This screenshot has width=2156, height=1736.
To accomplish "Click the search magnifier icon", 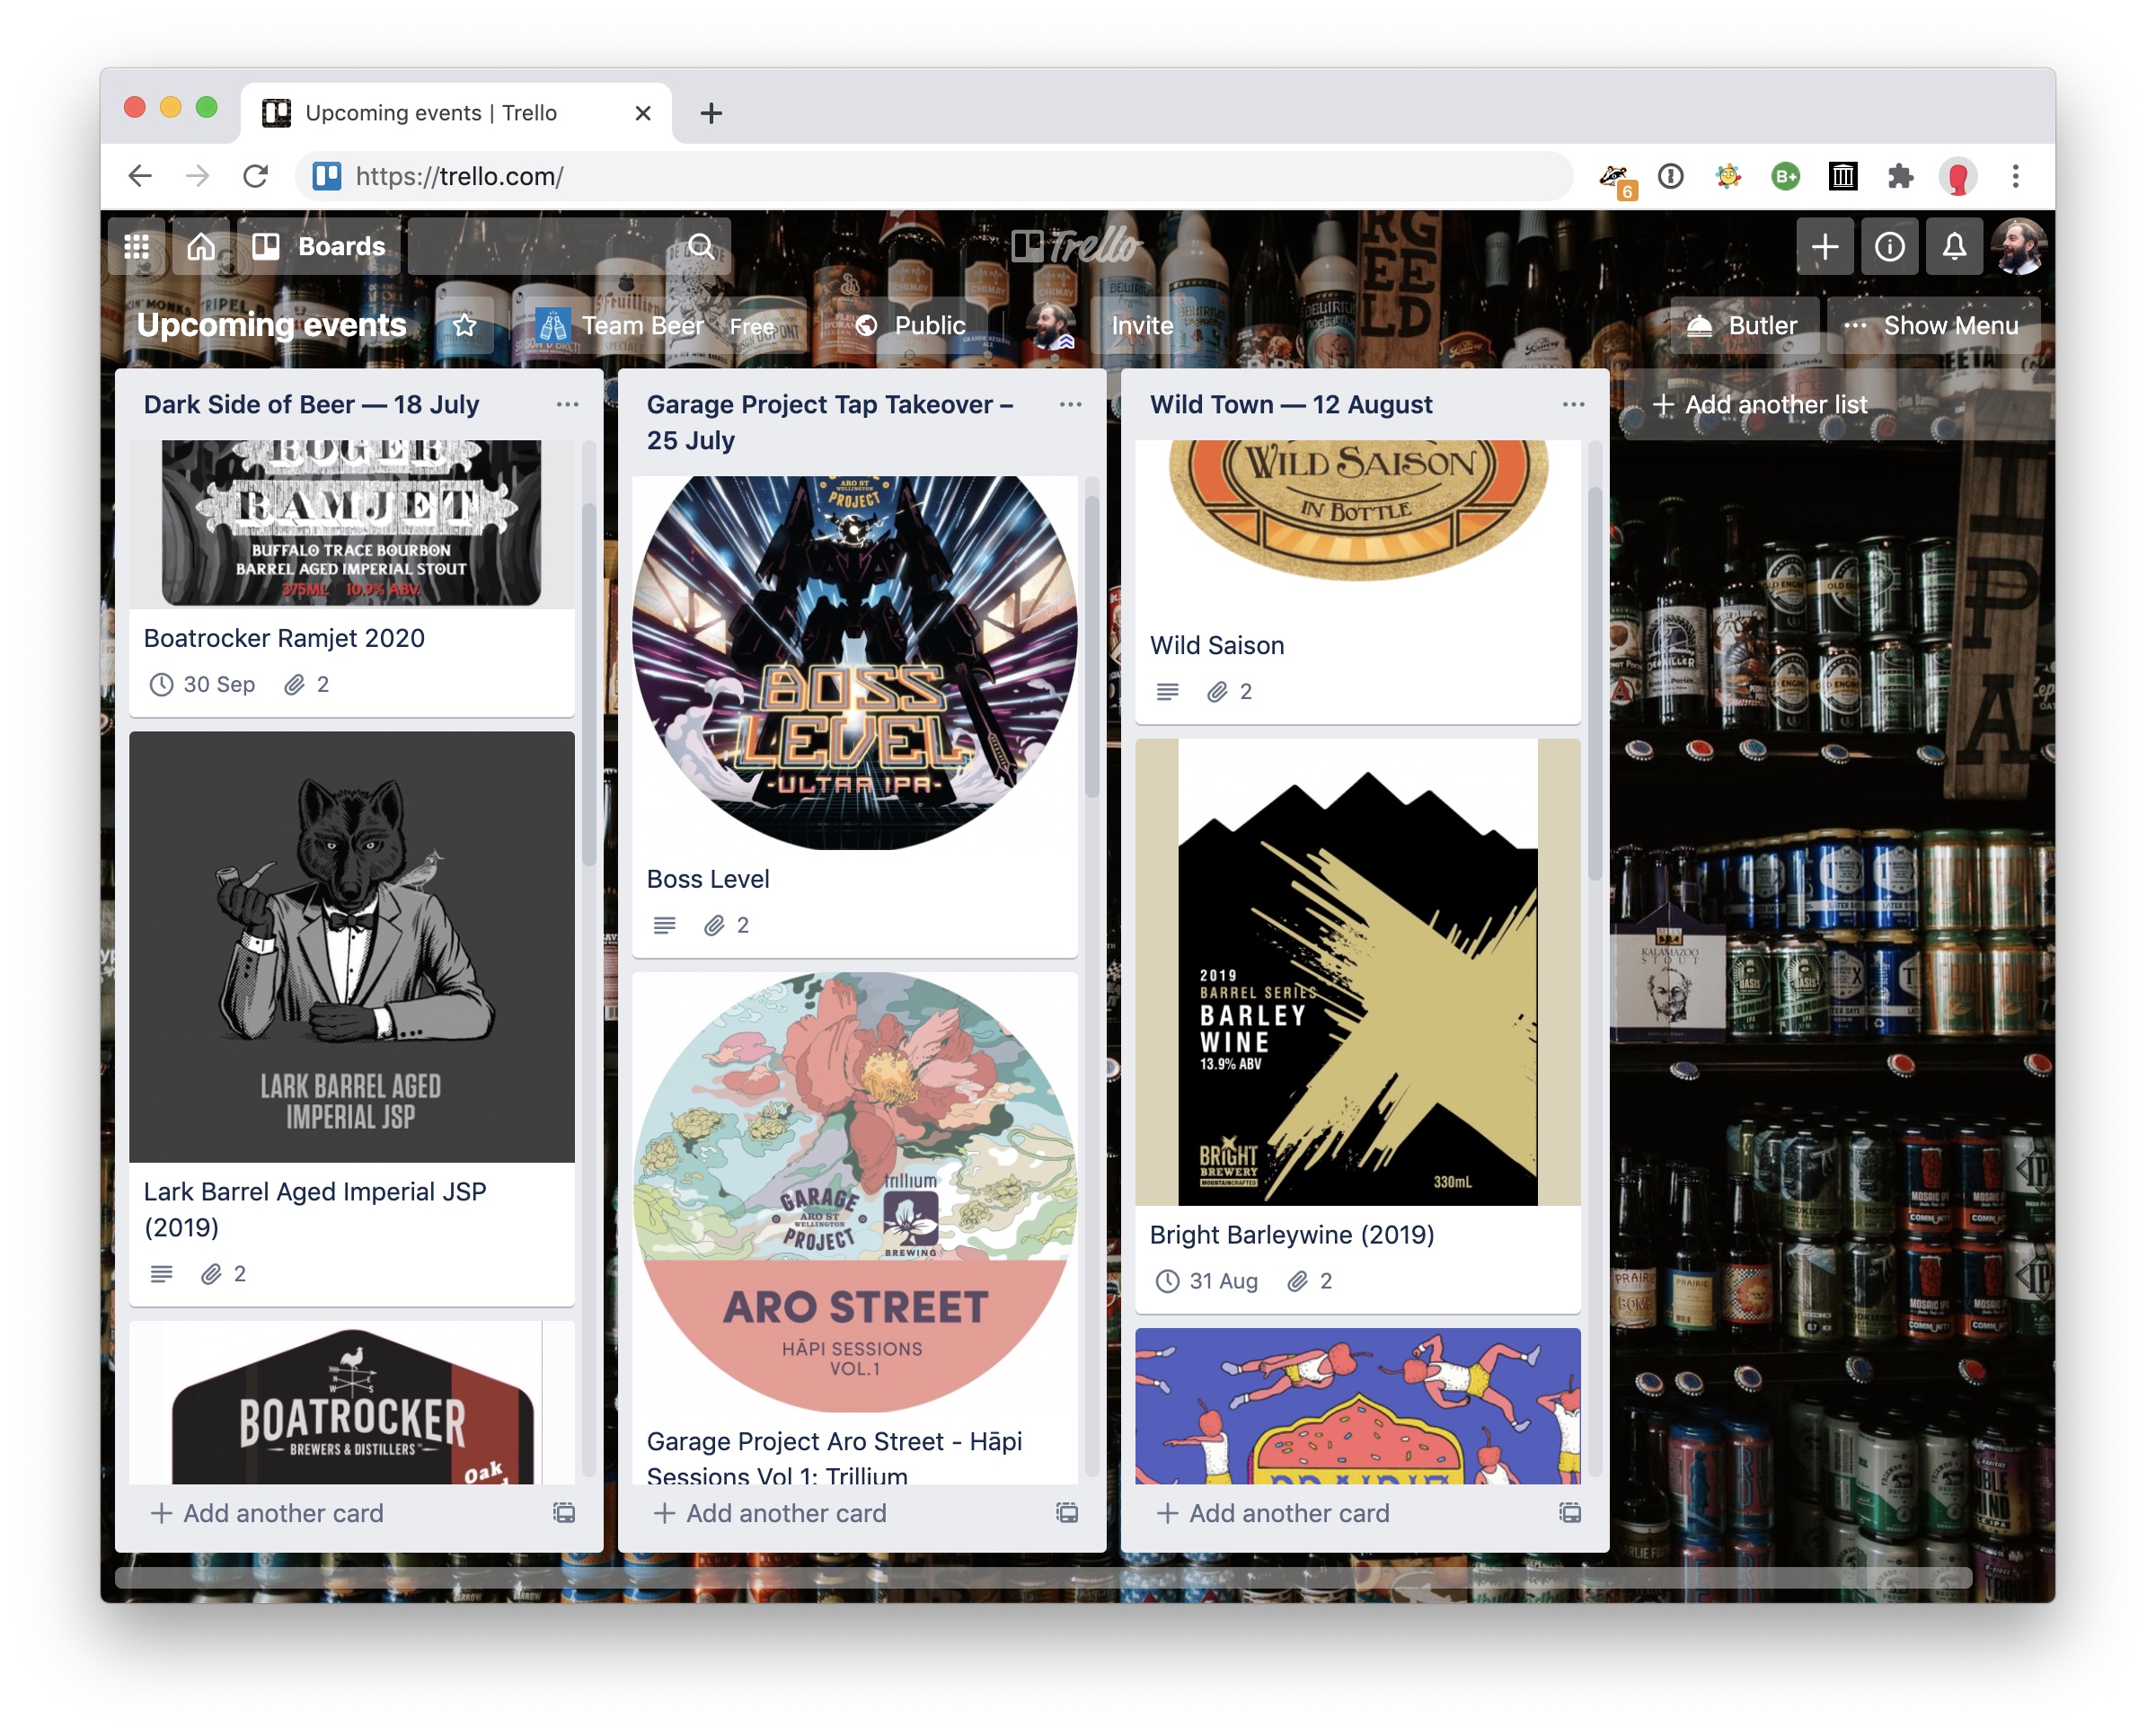I will tap(701, 246).
